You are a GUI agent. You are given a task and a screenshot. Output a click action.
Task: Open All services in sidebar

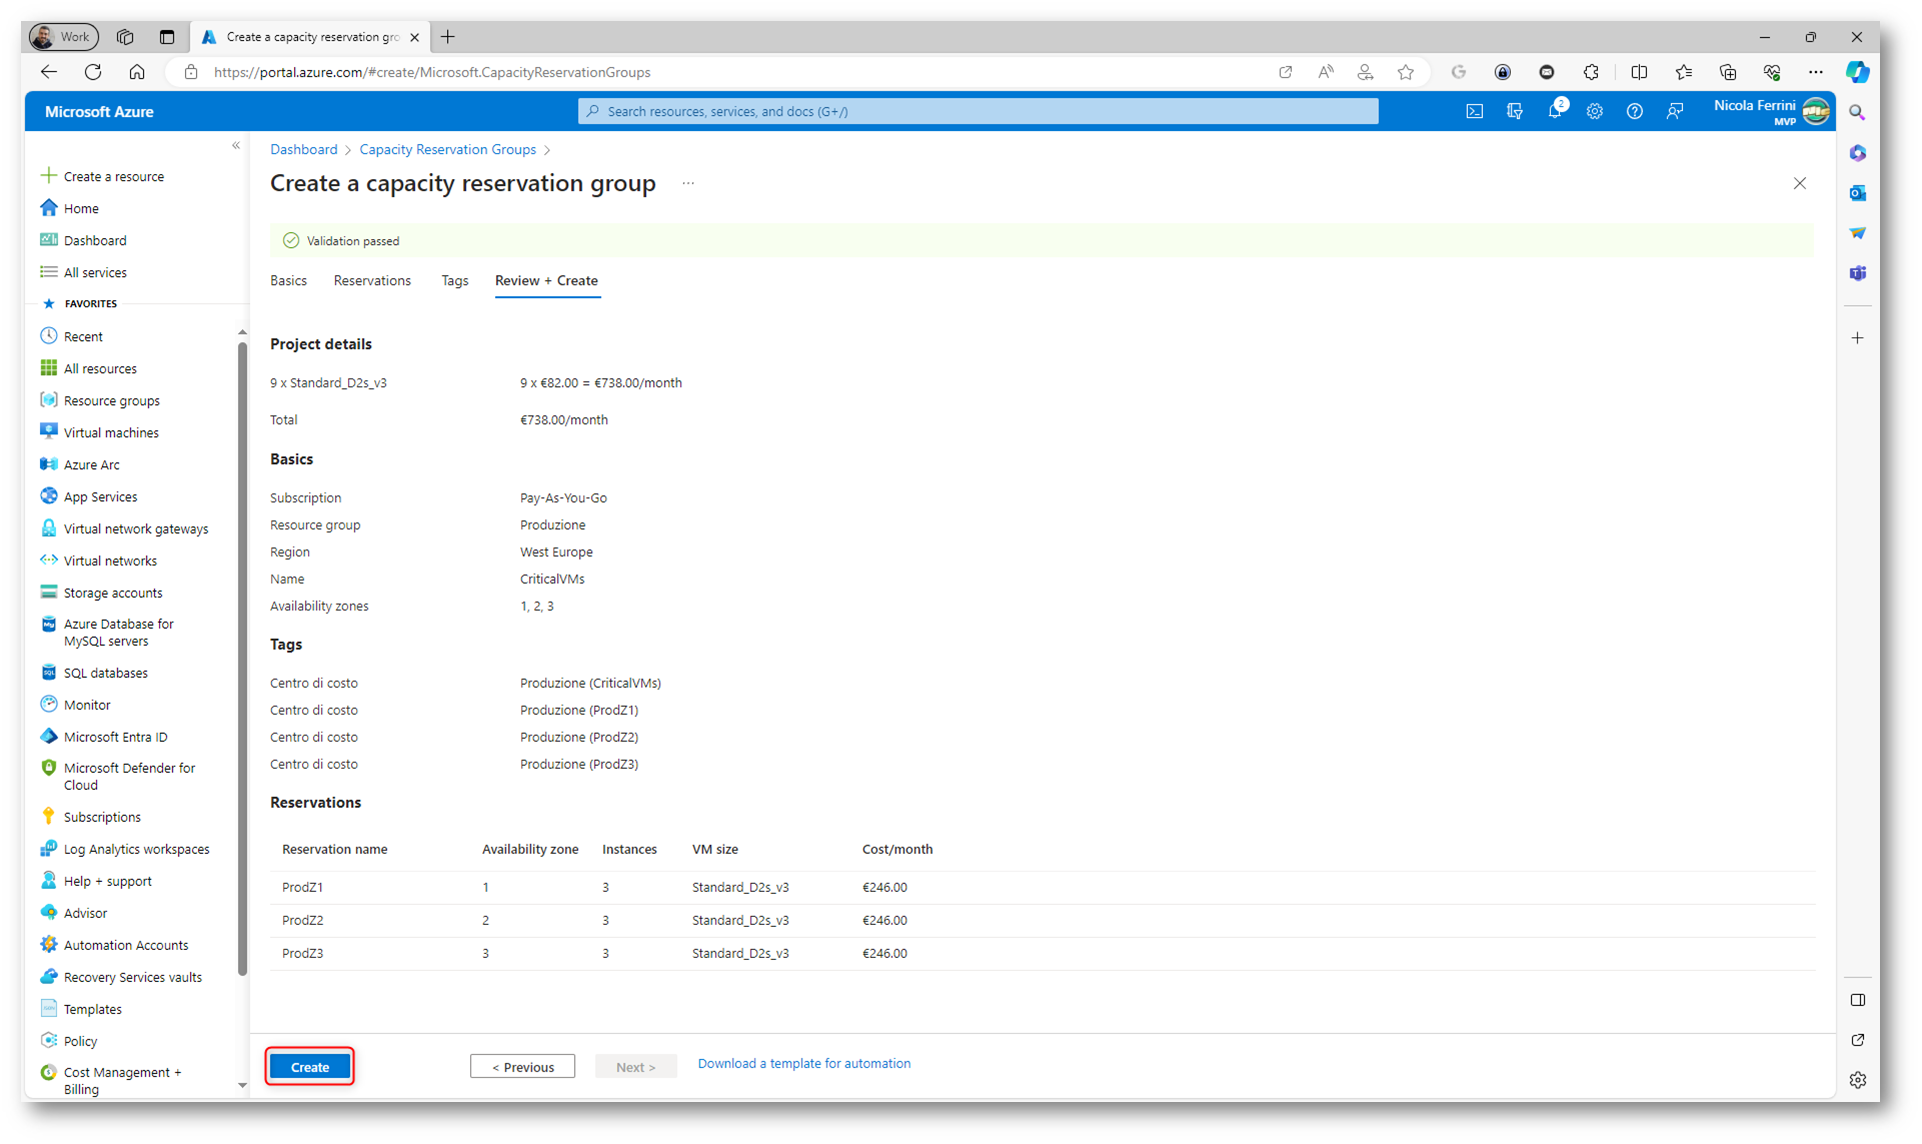tap(83, 272)
